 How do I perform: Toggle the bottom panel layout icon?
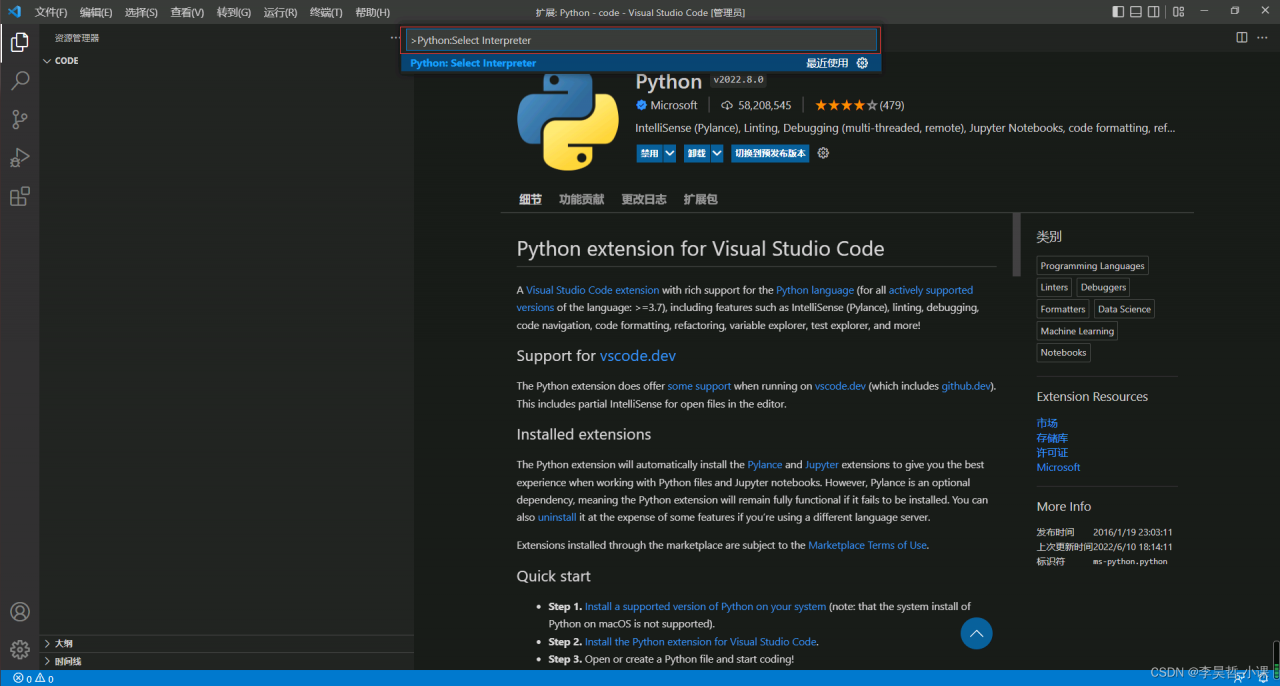pyautogui.click(x=1136, y=12)
